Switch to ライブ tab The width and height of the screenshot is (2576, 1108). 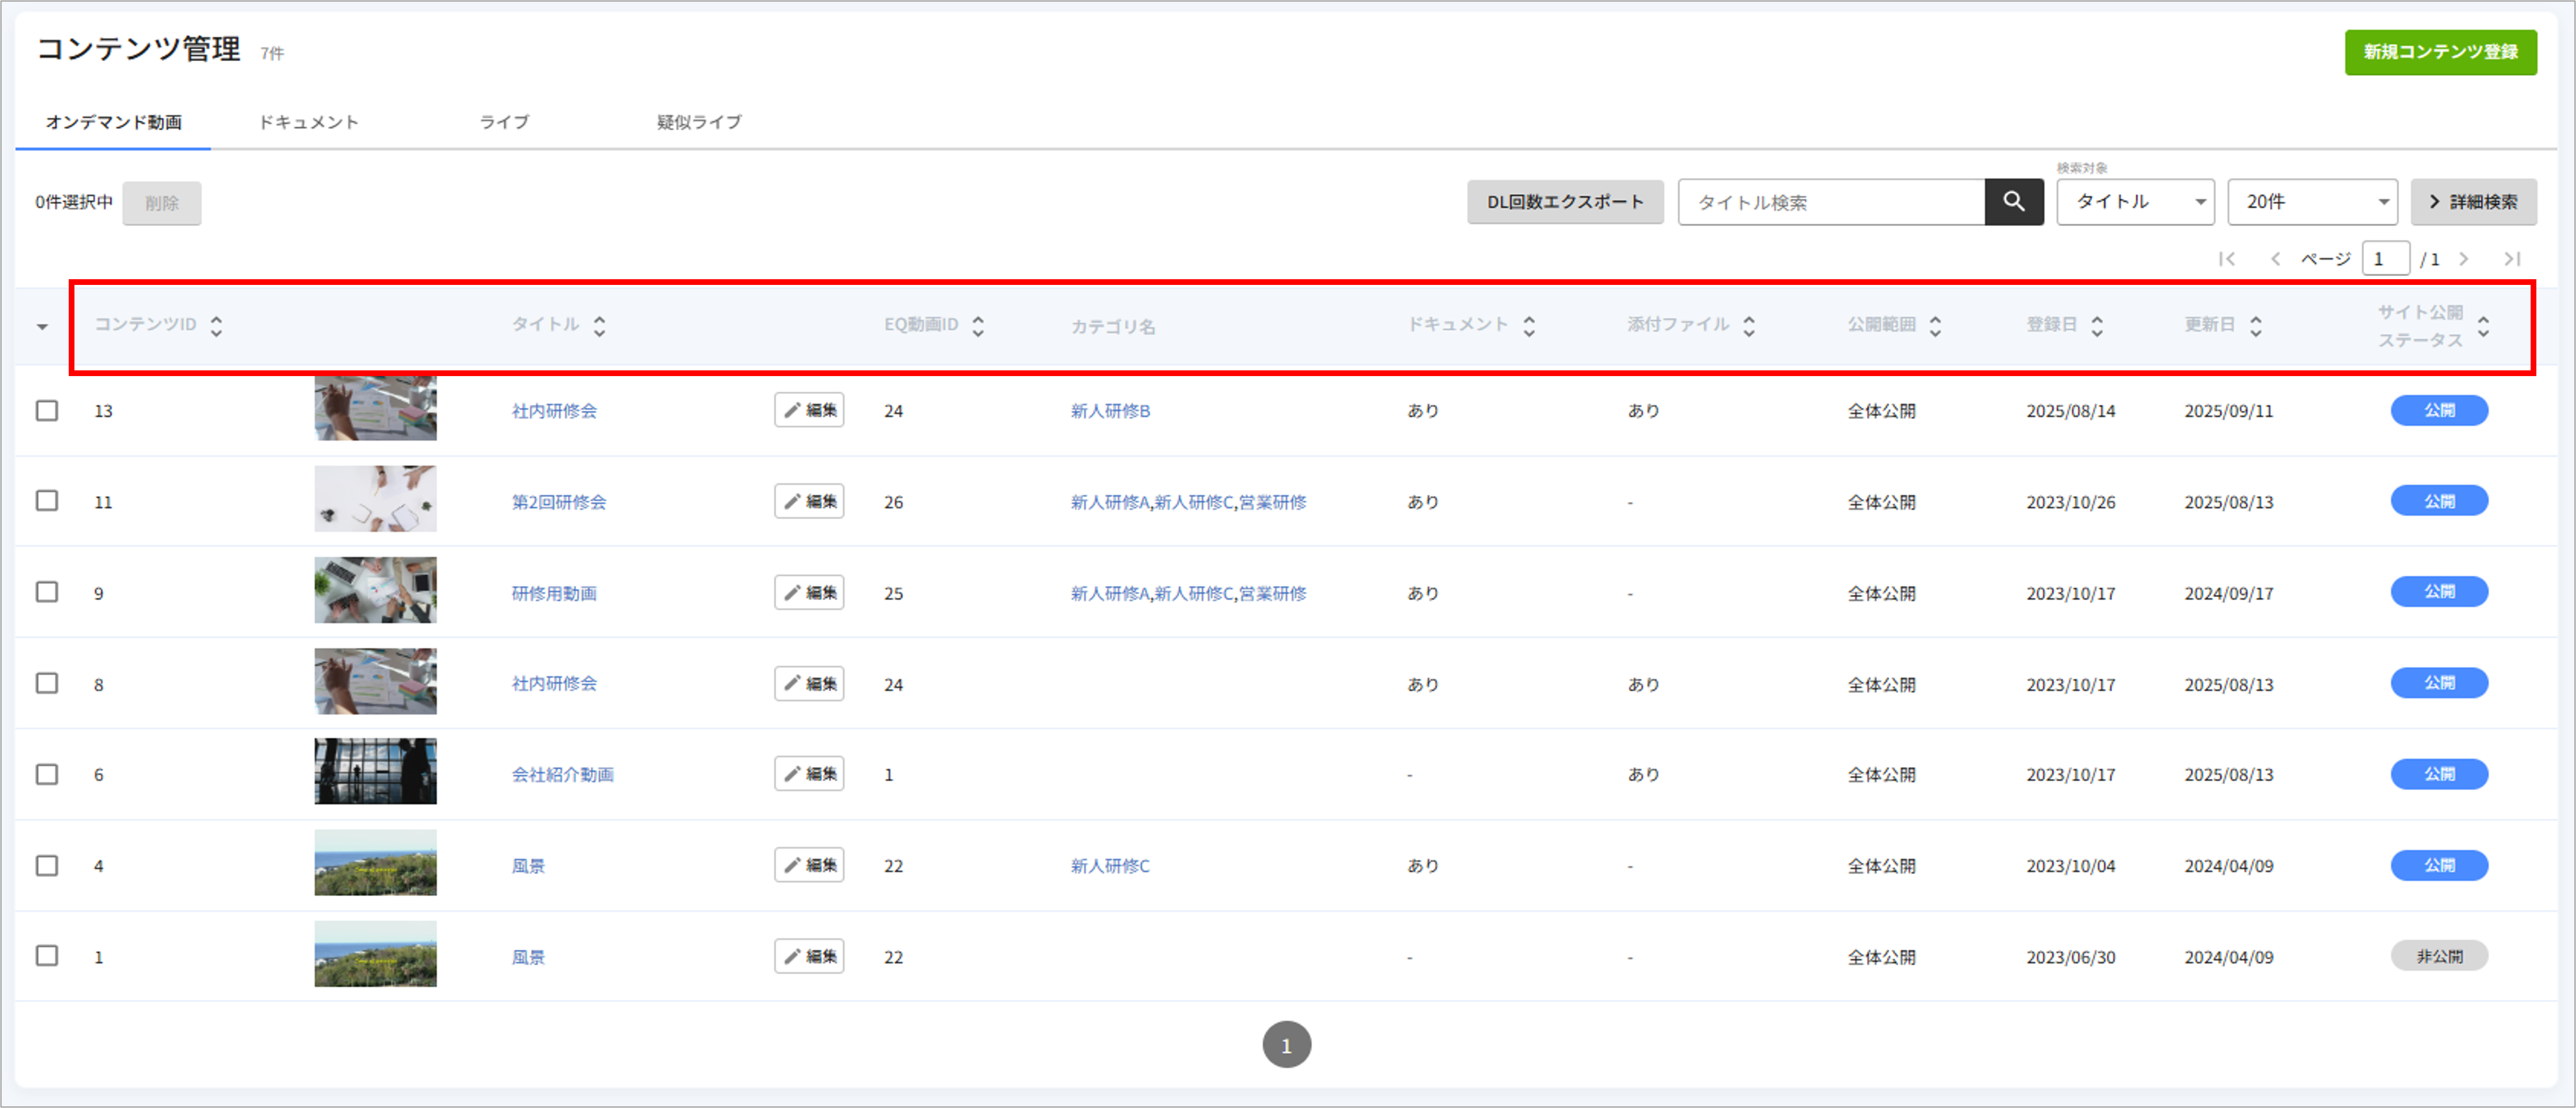[x=503, y=122]
